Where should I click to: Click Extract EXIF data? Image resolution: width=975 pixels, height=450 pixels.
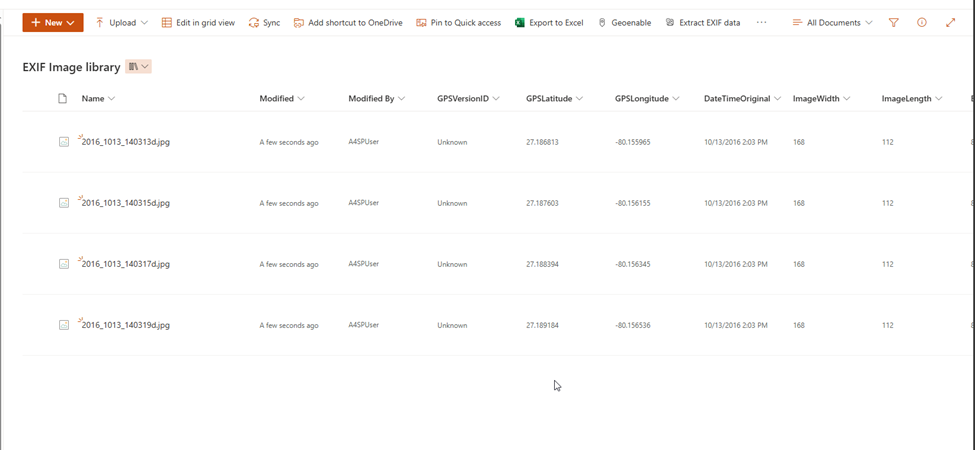point(703,22)
